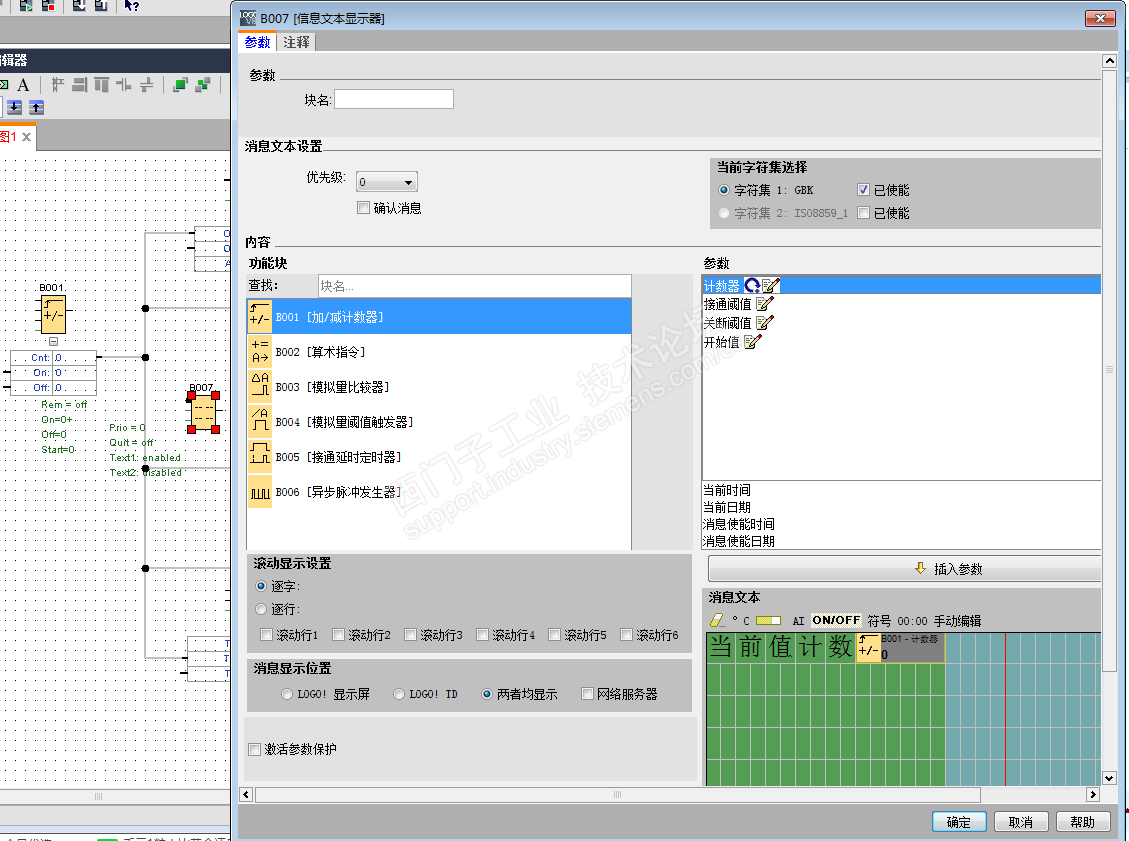Select LOGO! TD display position
Viewport: 1129px width, 841px height.
tap(399, 694)
